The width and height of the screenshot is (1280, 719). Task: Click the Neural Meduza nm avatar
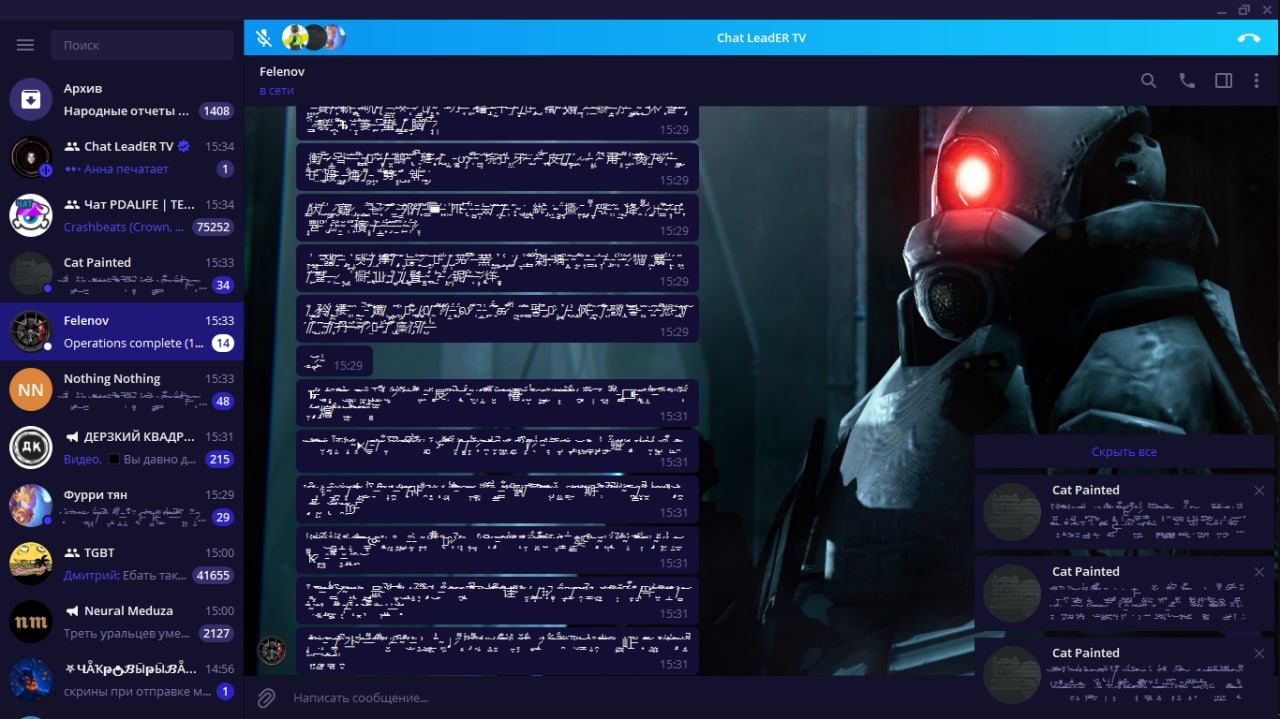click(31, 621)
